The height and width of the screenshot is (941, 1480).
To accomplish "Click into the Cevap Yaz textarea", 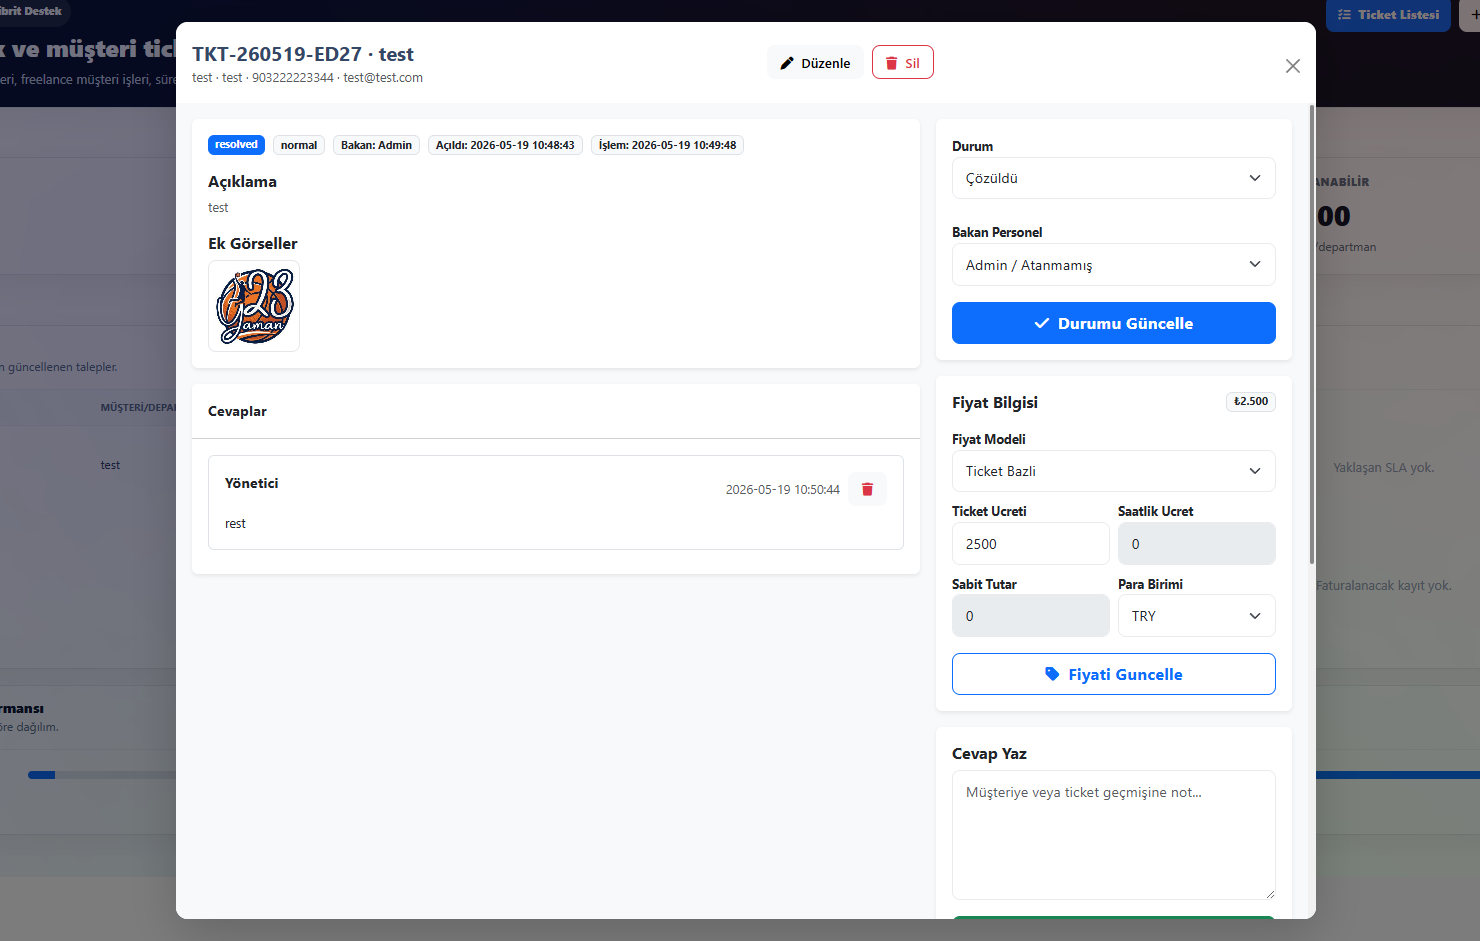I will 1113,835.
